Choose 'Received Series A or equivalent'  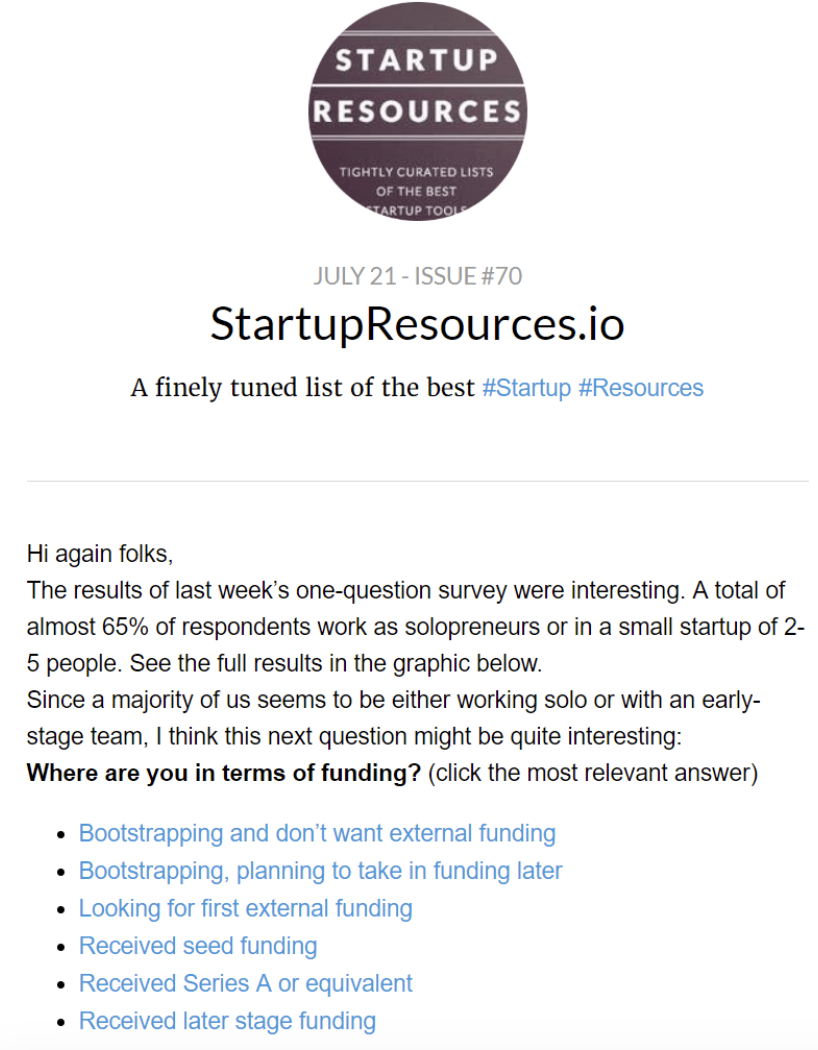(x=246, y=984)
